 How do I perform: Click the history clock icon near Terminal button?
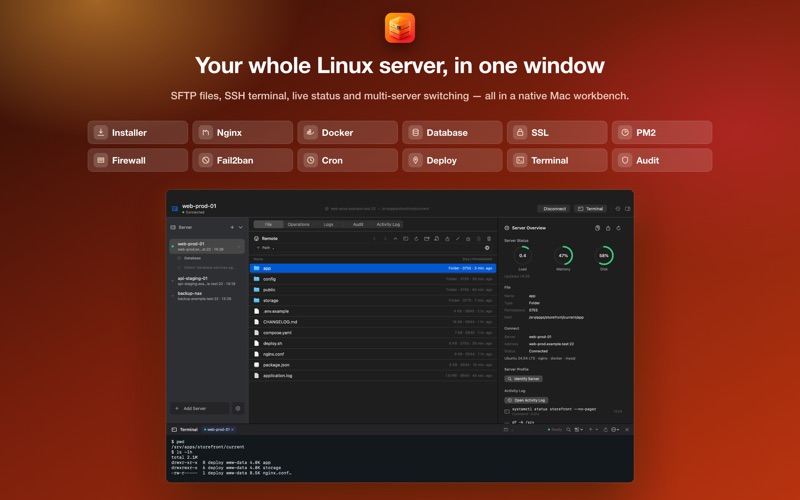click(618, 209)
